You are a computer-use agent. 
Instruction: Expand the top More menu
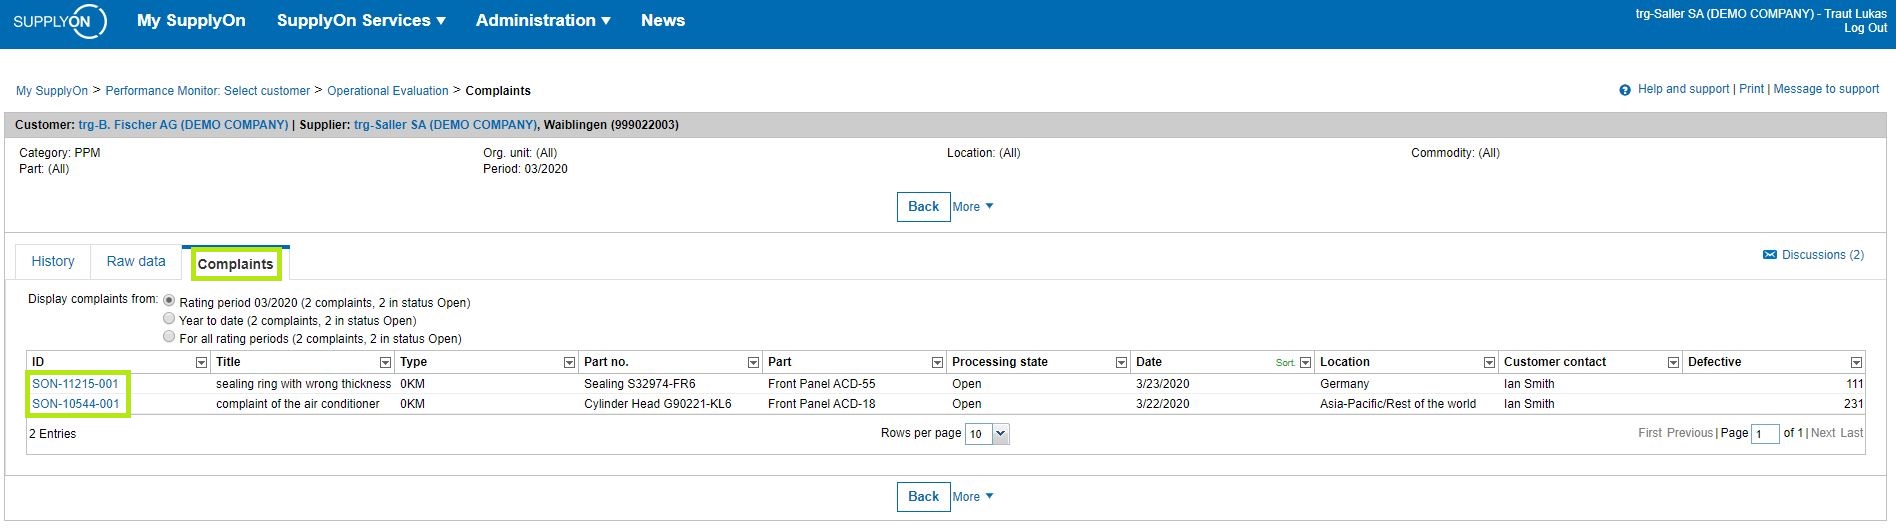click(973, 207)
